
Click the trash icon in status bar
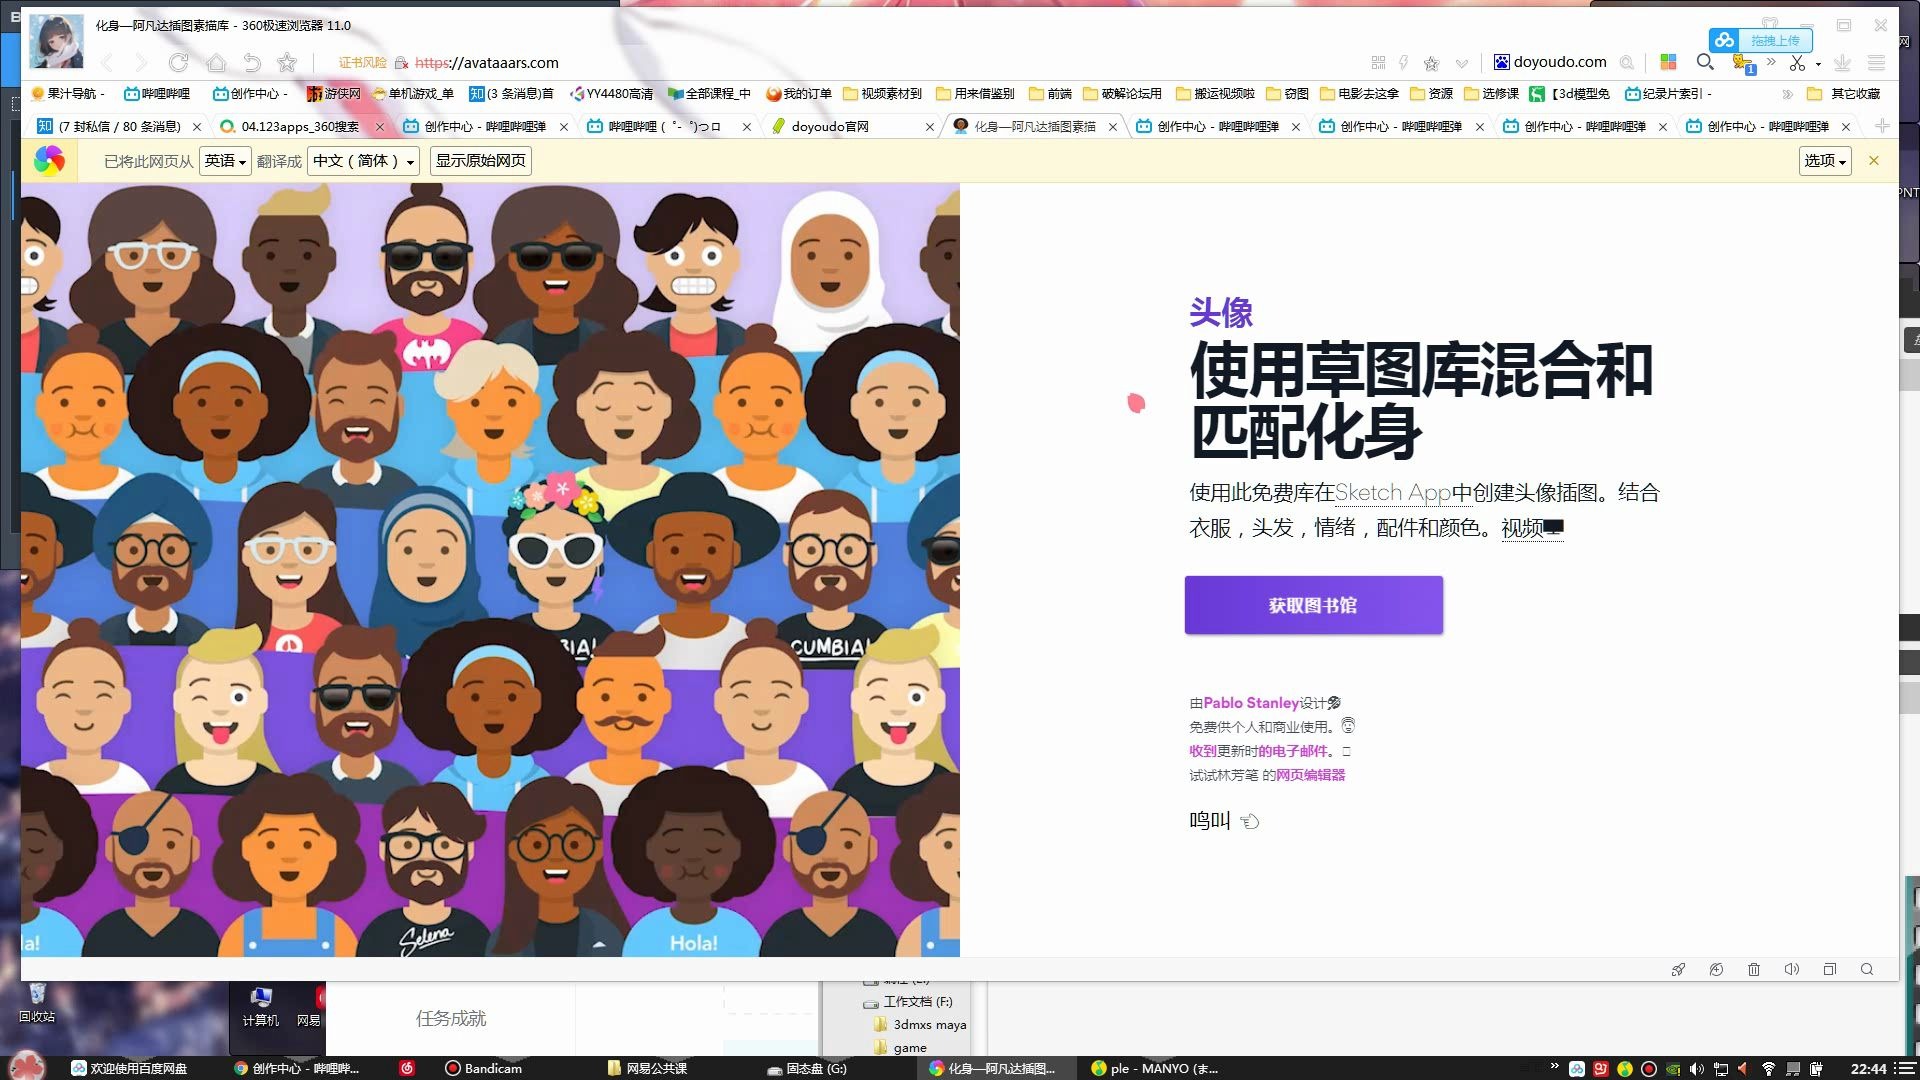coord(1754,969)
